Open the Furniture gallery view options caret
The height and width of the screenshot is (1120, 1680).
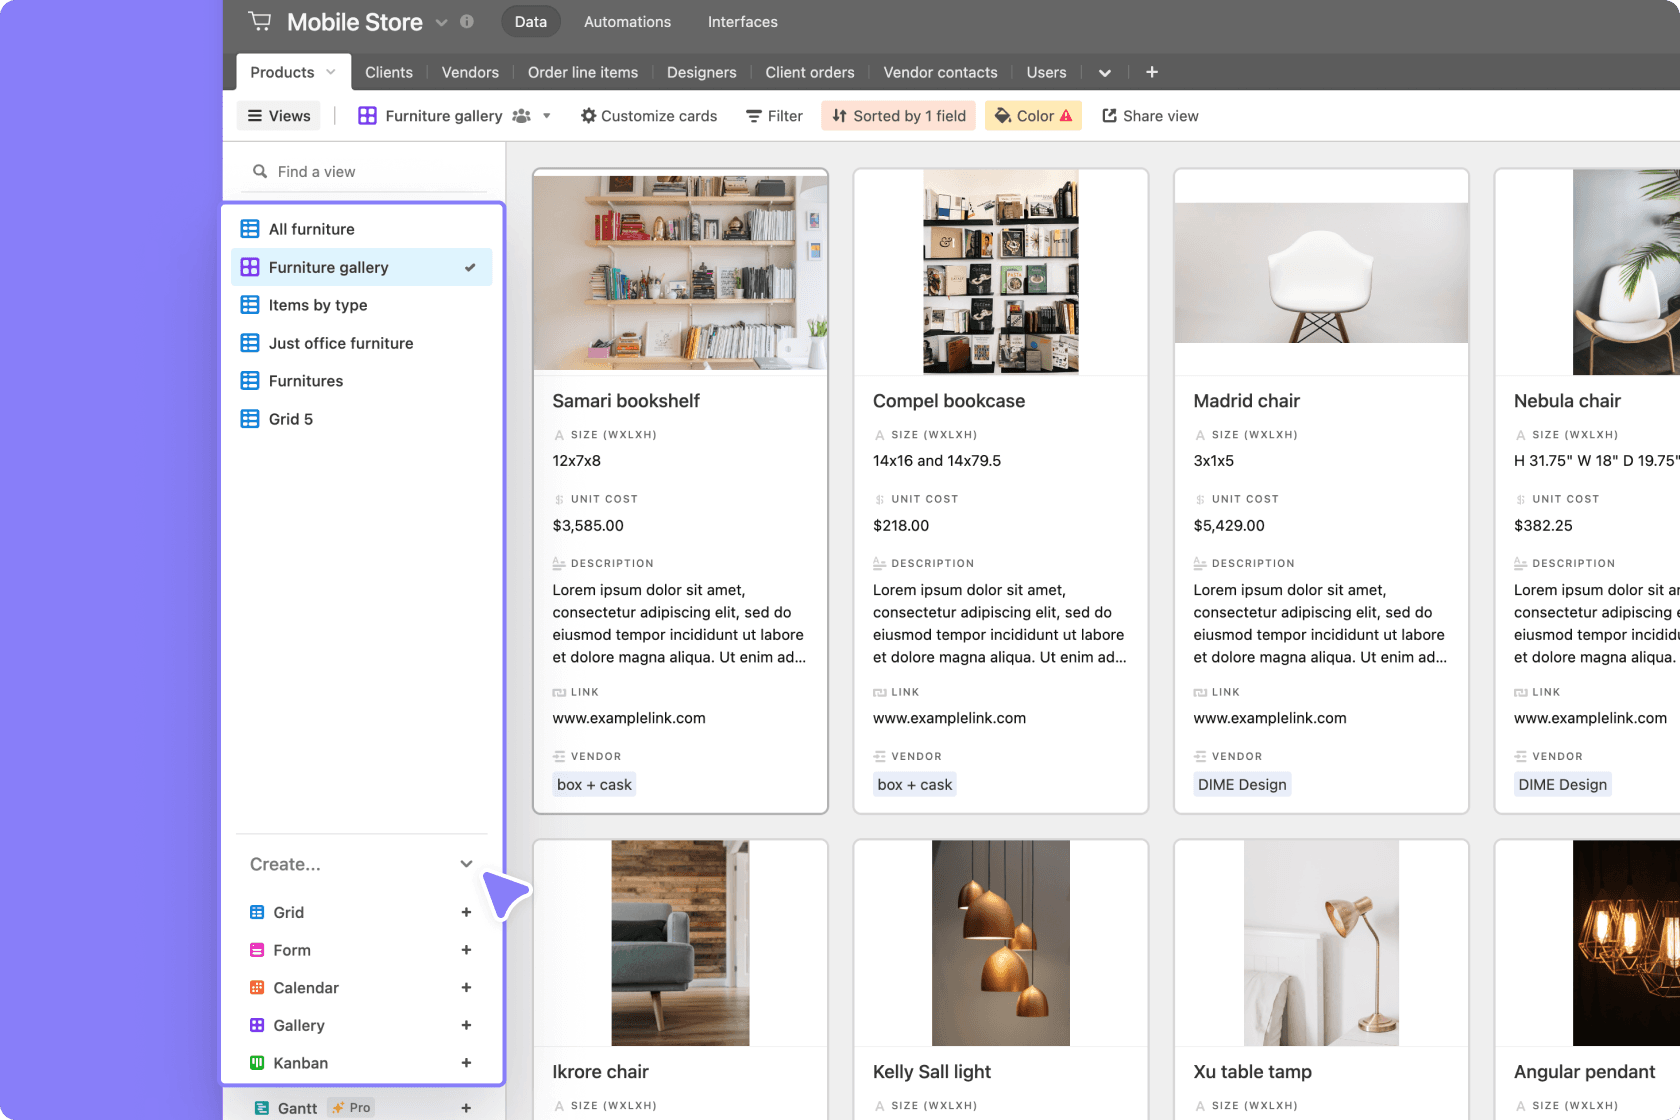click(x=547, y=116)
